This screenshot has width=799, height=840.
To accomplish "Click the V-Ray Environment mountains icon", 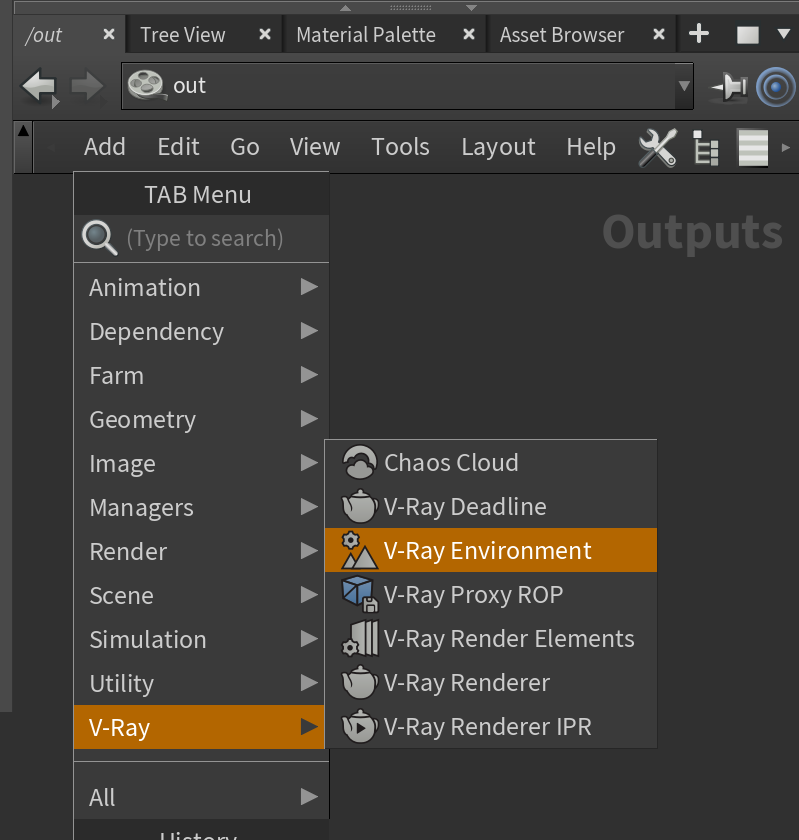I will [x=360, y=550].
